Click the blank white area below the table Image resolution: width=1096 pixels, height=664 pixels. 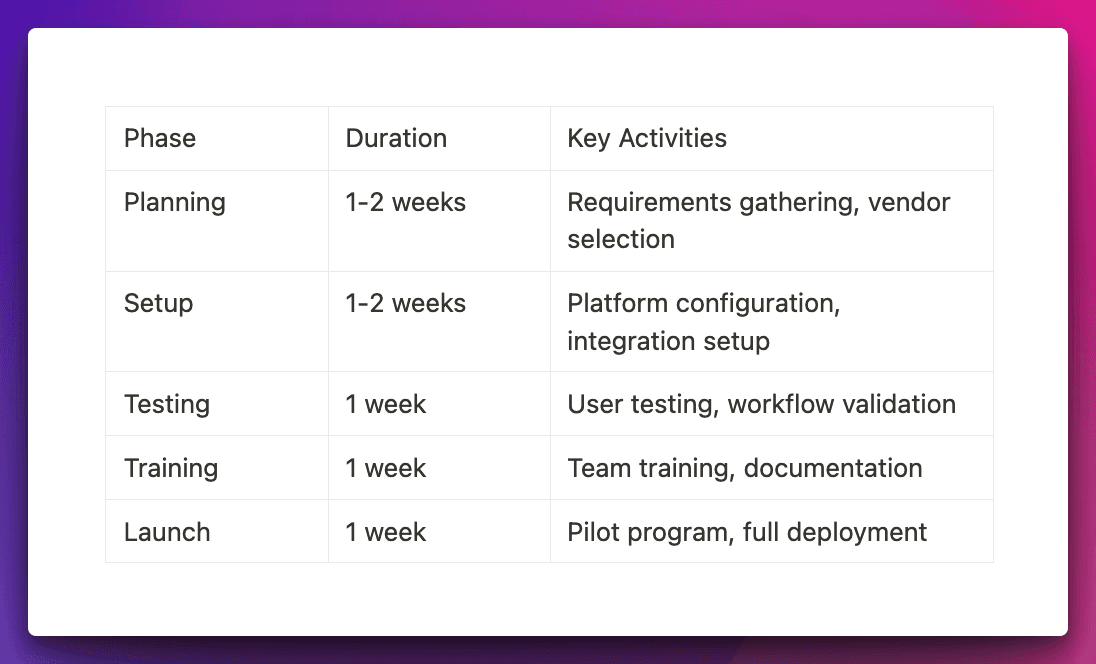[548, 598]
